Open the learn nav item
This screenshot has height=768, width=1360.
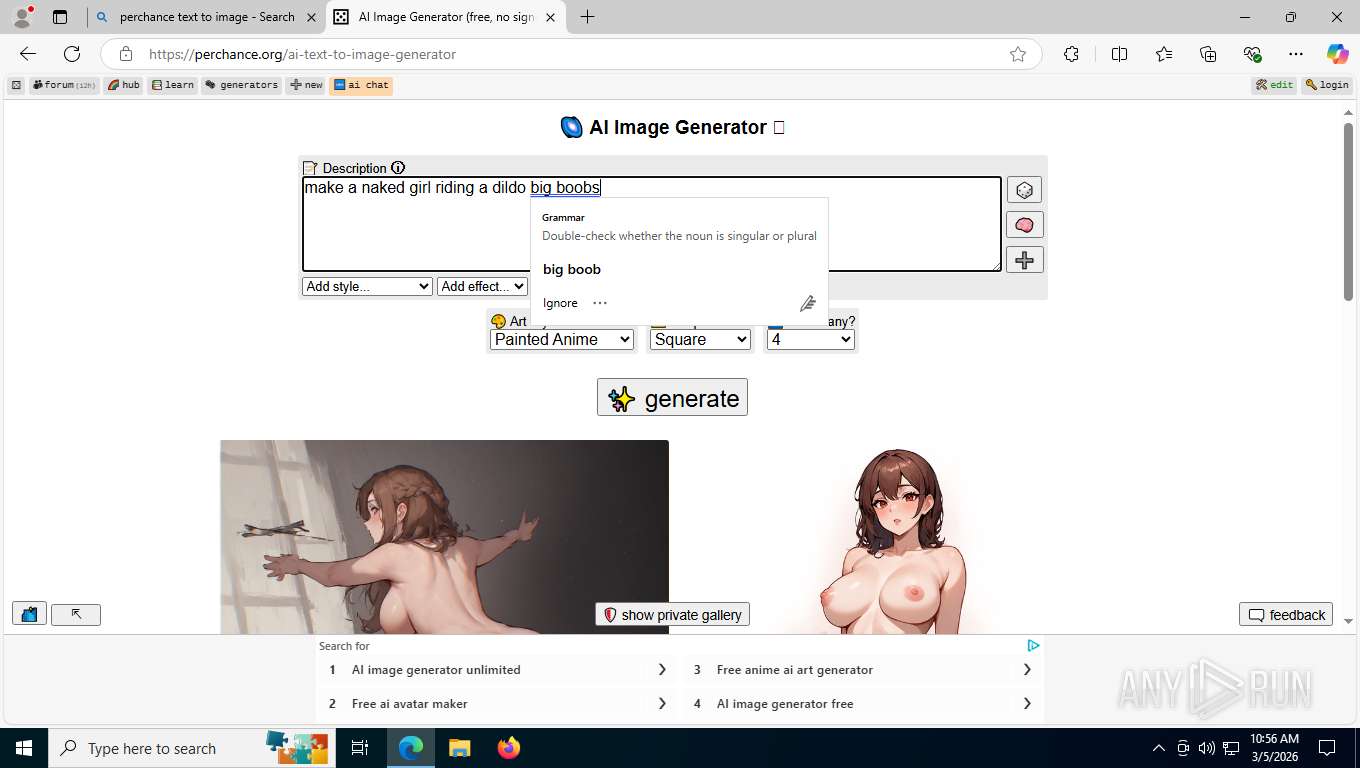(173, 85)
